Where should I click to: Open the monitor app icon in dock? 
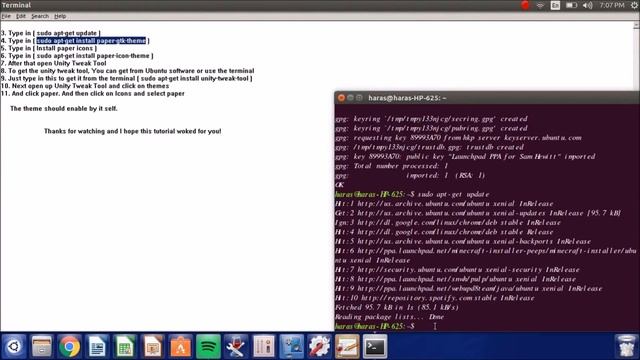pyautogui.click(x=291, y=347)
